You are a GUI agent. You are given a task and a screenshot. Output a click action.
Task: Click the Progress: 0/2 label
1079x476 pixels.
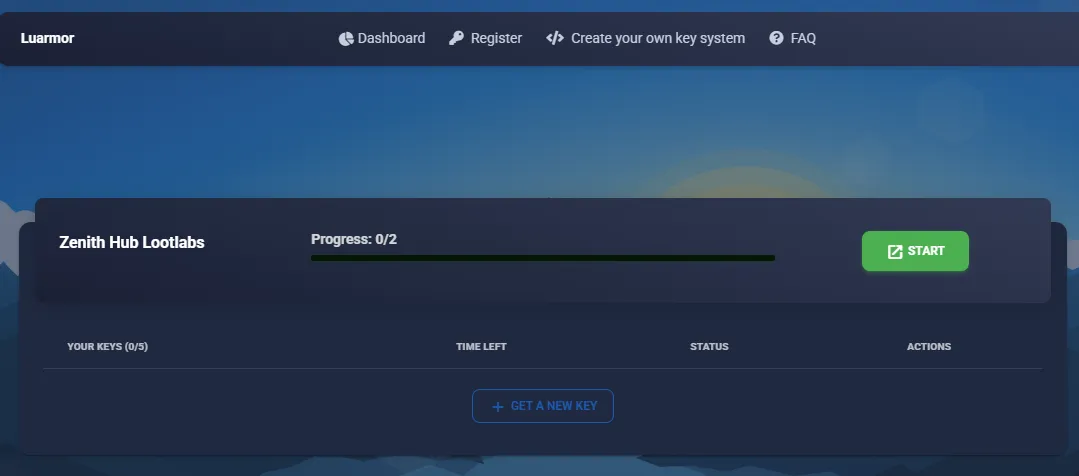pyautogui.click(x=354, y=239)
